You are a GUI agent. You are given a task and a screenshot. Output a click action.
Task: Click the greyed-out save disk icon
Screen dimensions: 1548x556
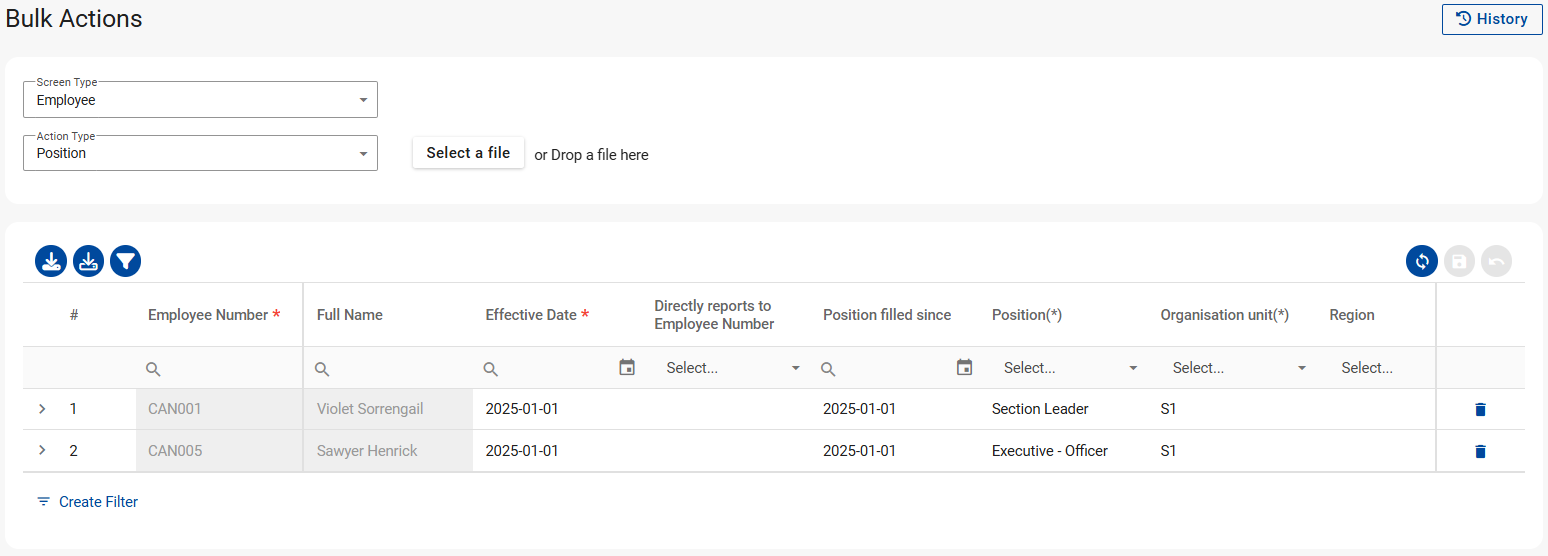pos(1459,262)
